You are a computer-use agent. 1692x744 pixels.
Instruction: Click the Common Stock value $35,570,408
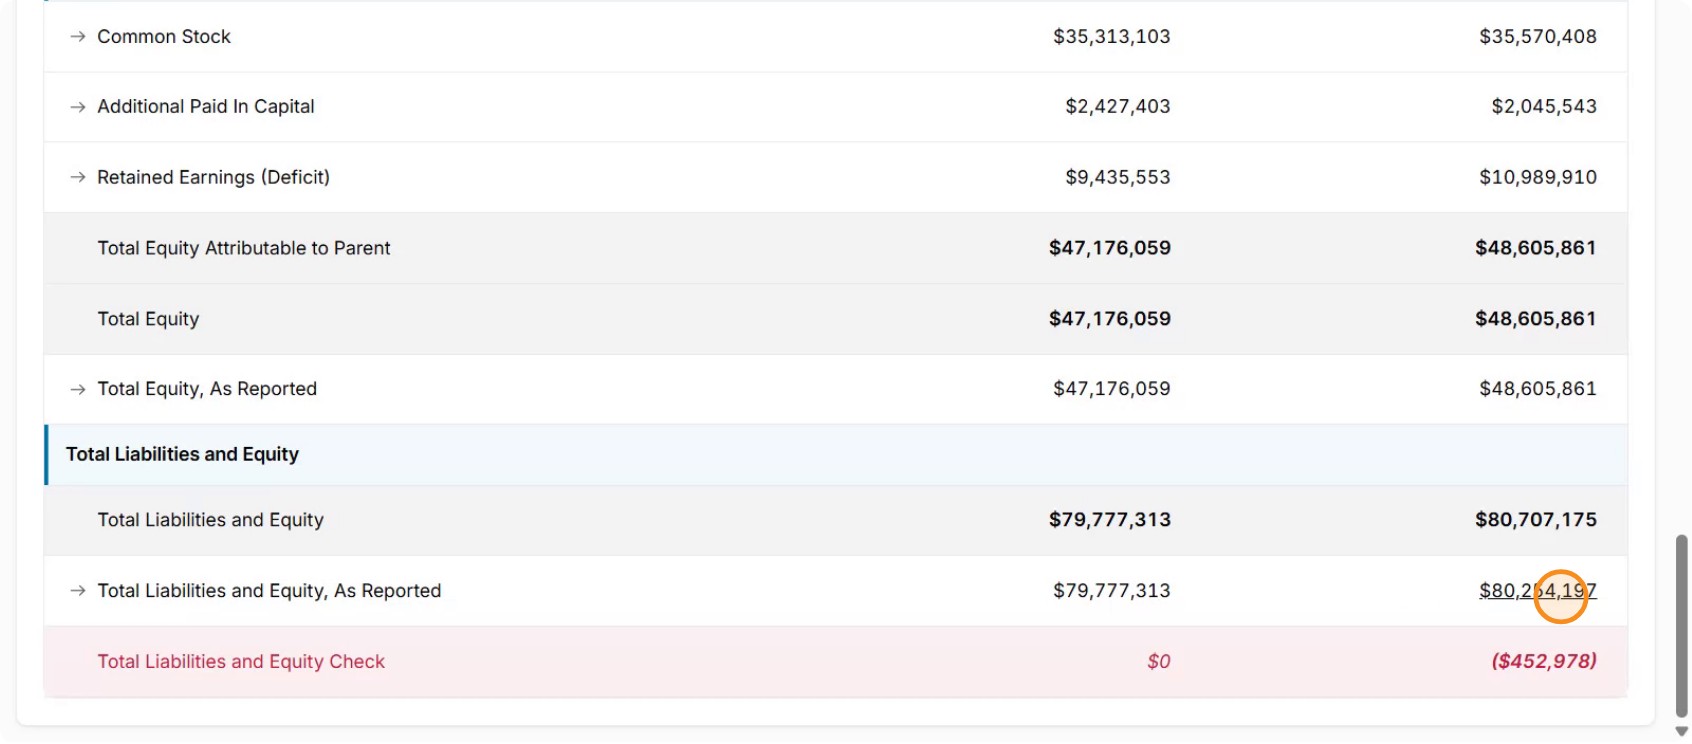coord(1538,37)
